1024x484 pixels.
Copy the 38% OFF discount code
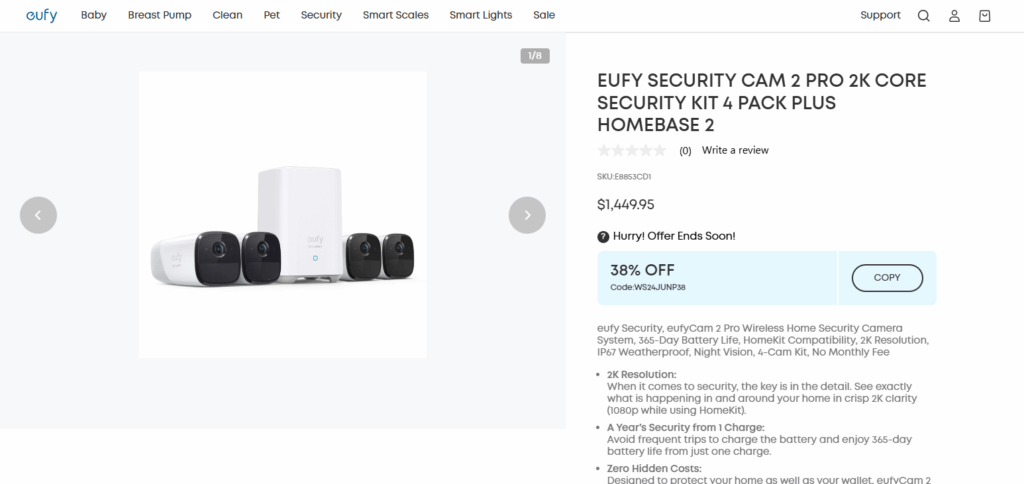coord(887,278)
